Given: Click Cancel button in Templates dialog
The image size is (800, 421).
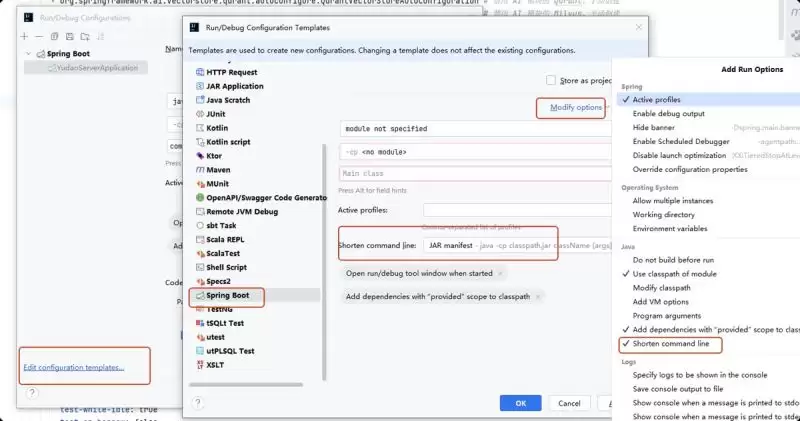Looking at the screenshot, I should click(x=569, y=403).
